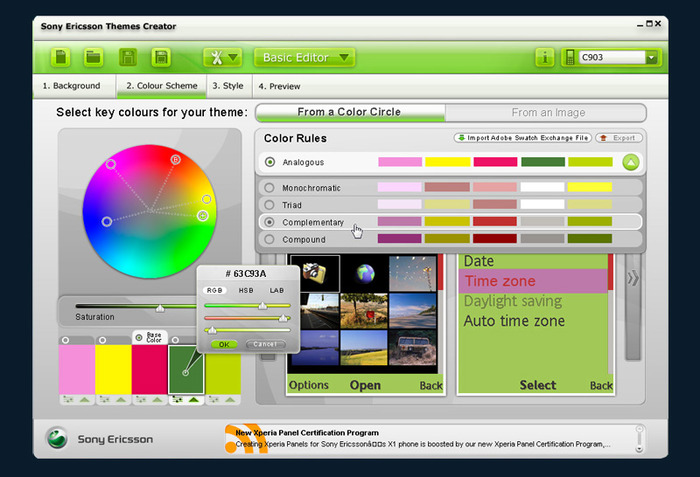Screen dimensions: 700x477
Task: Go to the 3. Style tab
Action: coord(228,86)
